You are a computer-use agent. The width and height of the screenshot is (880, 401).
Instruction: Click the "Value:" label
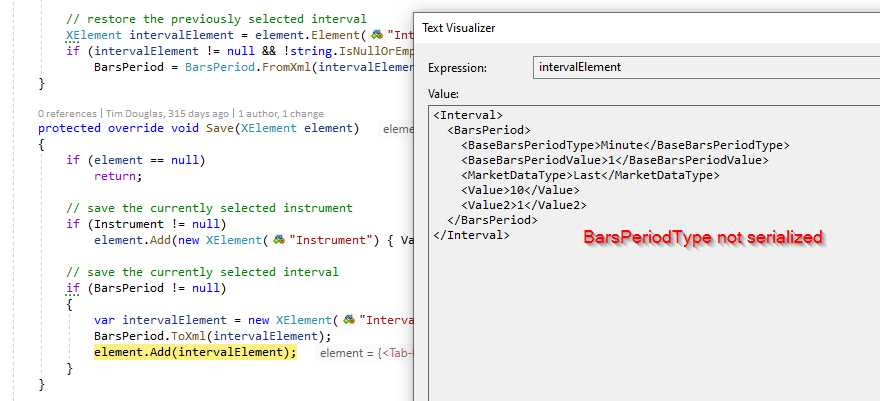443,93
